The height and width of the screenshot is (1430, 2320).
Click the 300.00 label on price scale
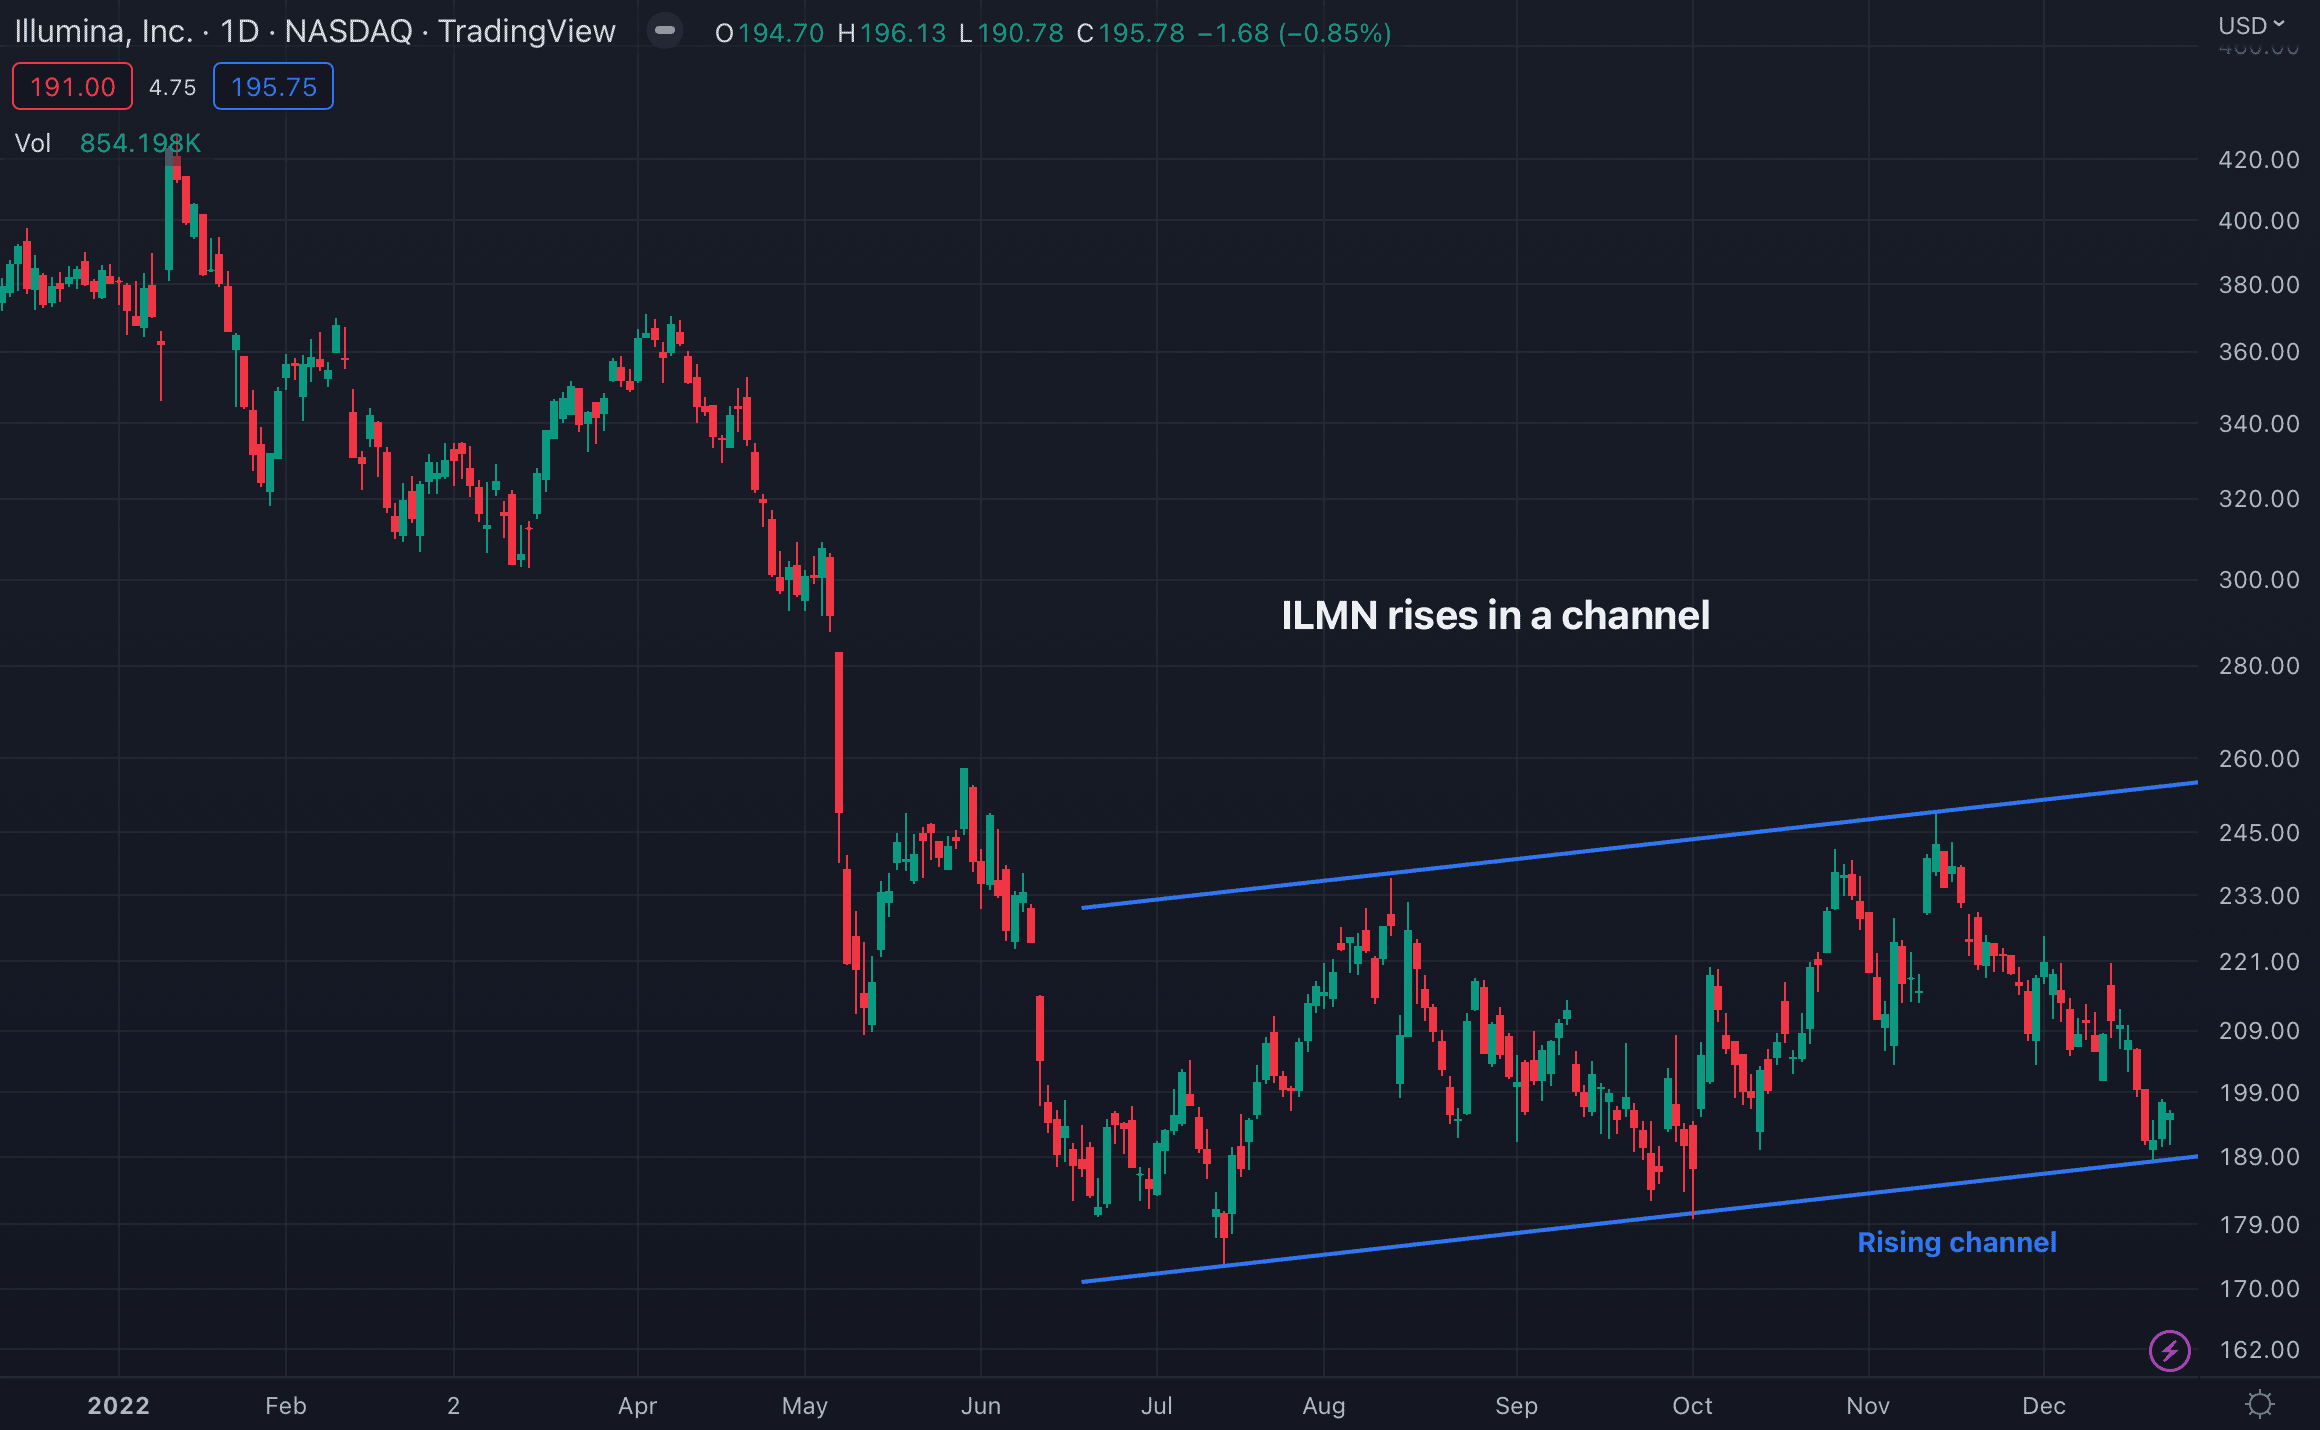click(2258, 580)
